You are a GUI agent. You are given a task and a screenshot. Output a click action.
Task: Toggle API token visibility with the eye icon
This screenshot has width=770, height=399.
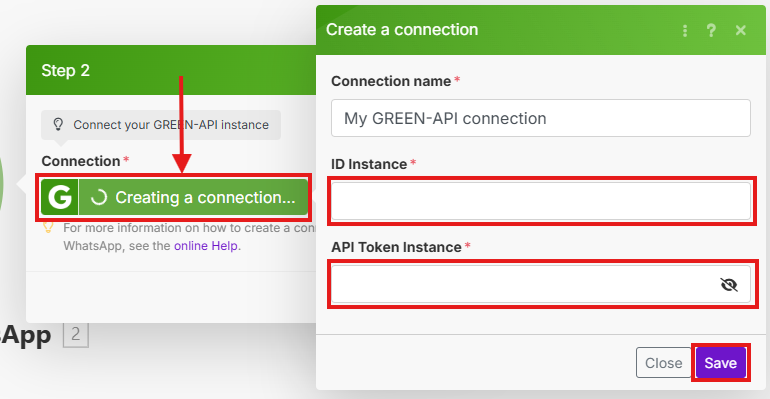[729, 284]
